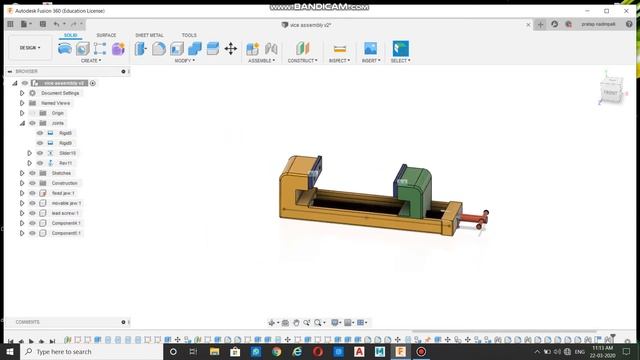Hide the movable jaw component

(x=32, y=203)
